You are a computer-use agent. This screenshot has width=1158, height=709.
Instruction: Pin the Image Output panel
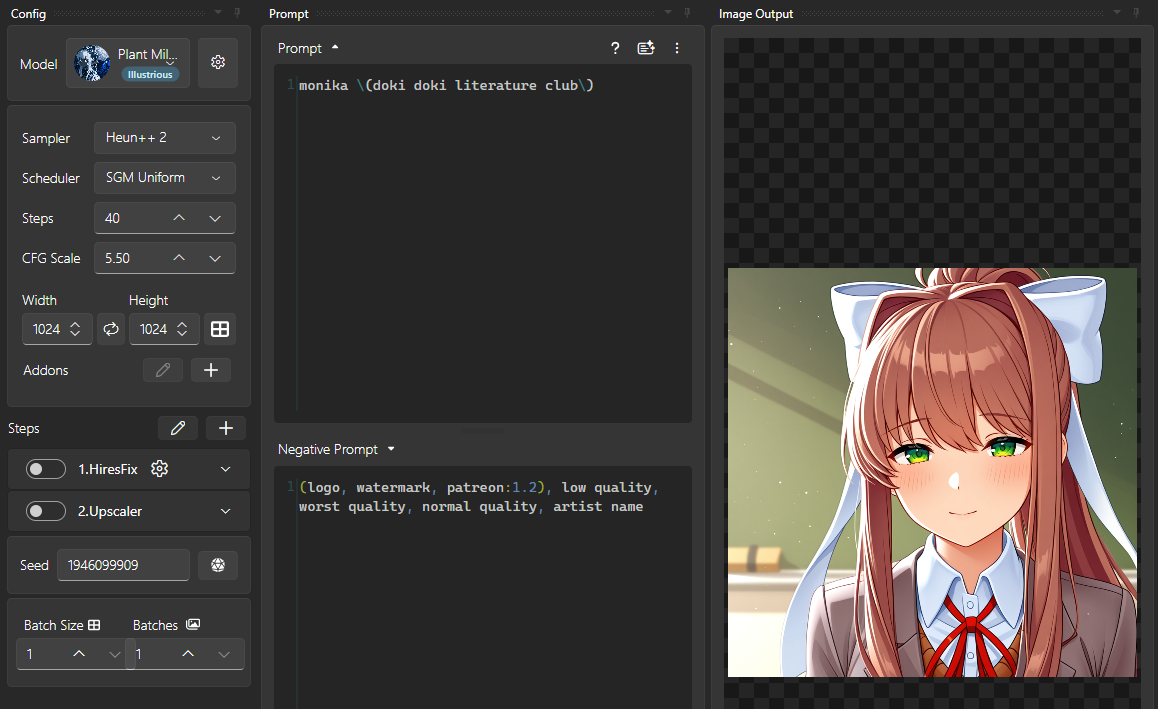pos(1137,12)
